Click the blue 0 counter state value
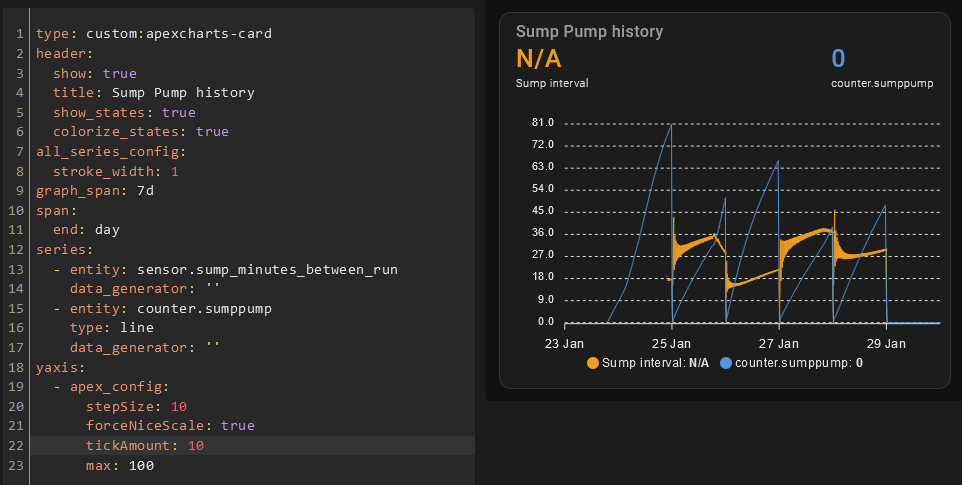 838,59
